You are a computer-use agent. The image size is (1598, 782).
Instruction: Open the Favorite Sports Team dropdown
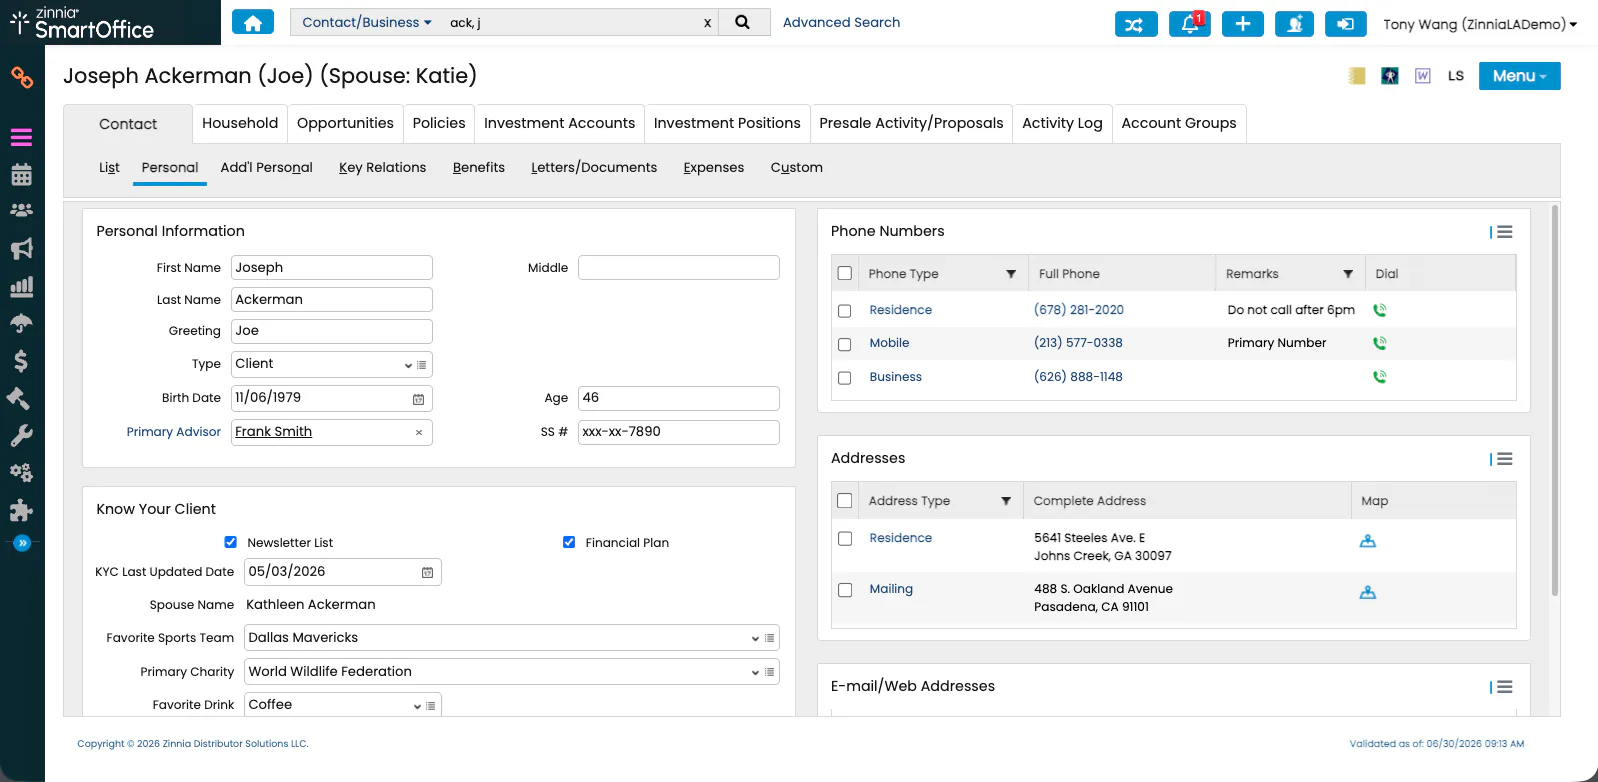[x=755, y=638]
